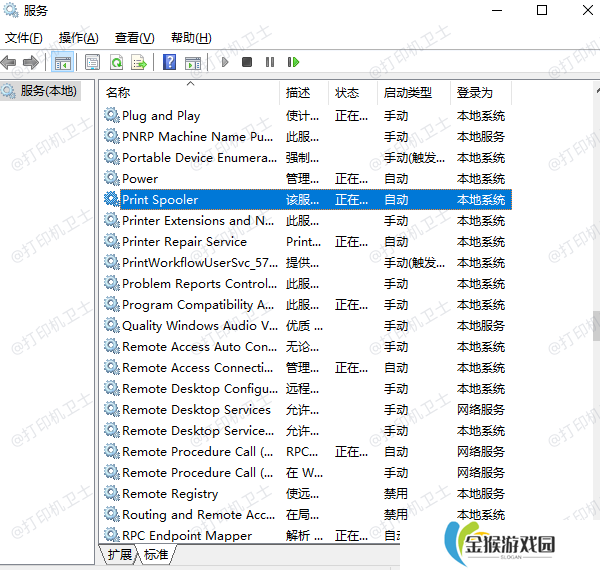
Task: Select the Power service row
Action: pyautogui.click(x=308, y=178)
